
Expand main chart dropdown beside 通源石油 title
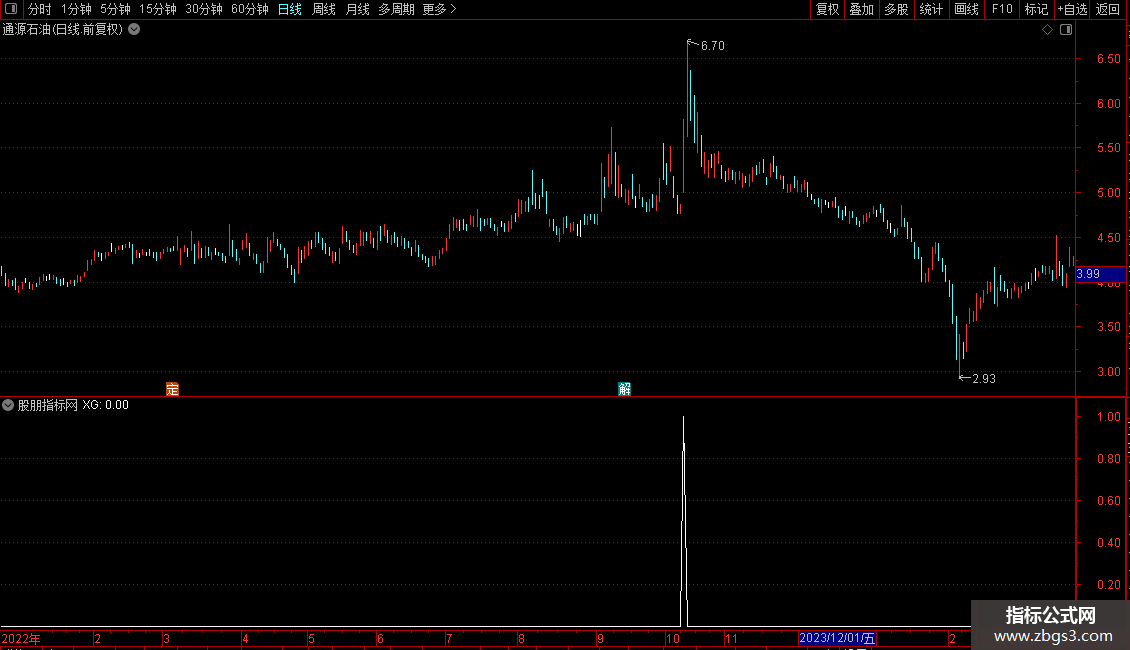[x=134, y=30]
